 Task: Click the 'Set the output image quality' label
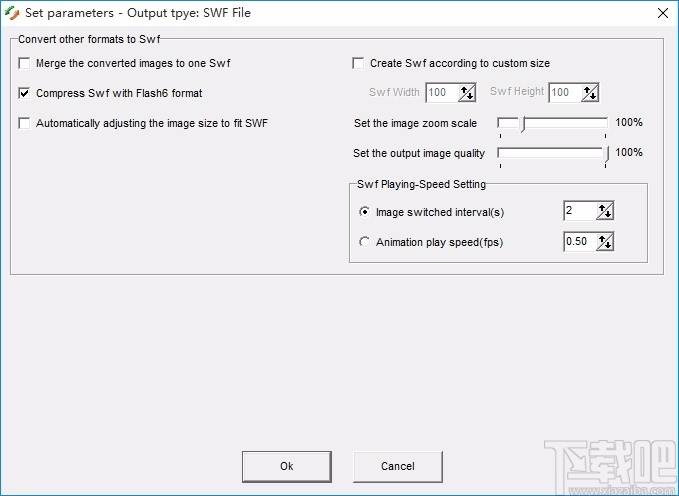coord(419,153)
